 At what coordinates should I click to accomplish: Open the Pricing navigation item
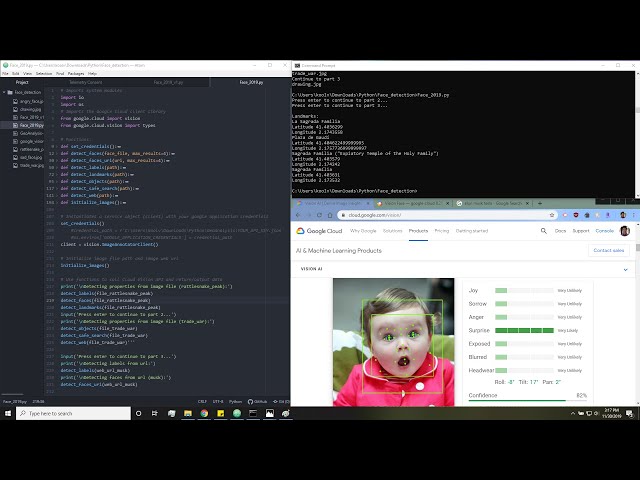[x=442, y=231]
